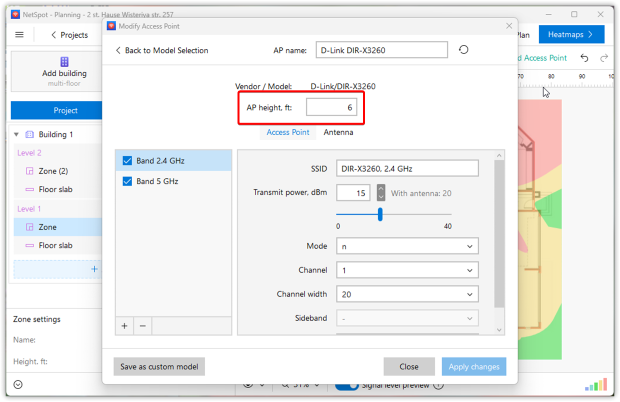This screenshot has height=402, width=620.
Task: Select the Band 5 GHz row
Action: click(173, 181)
